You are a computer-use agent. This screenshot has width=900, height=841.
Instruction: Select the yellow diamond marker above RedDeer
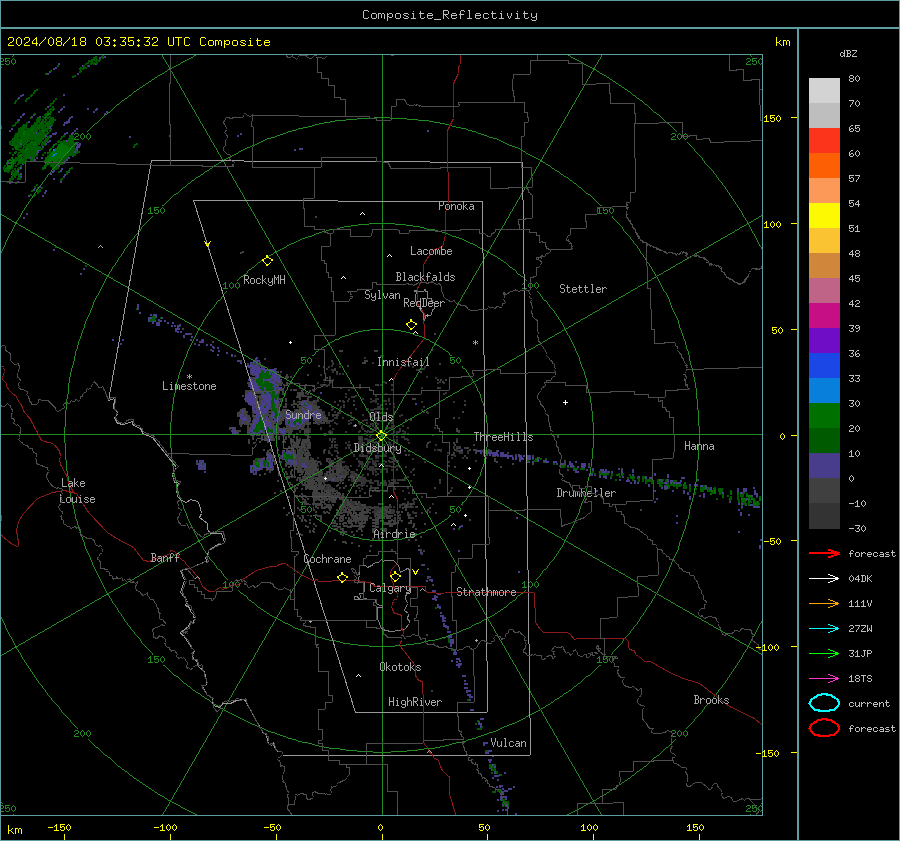tap(411, 325)
